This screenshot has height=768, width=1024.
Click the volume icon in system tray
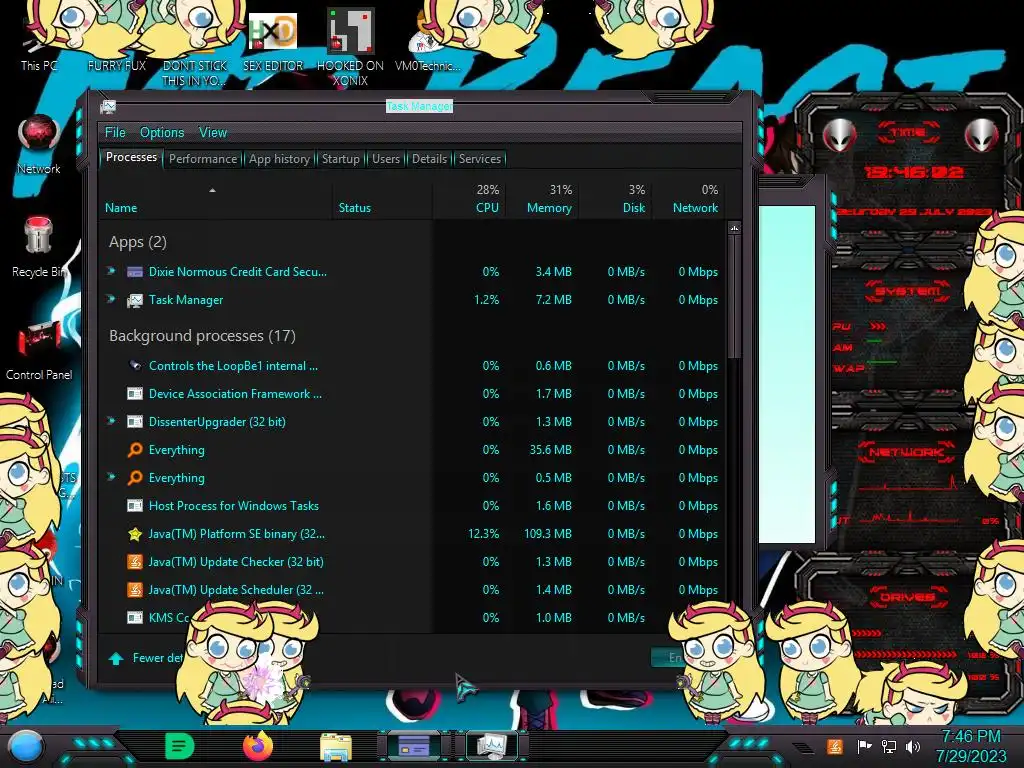(x=913, y=746)
